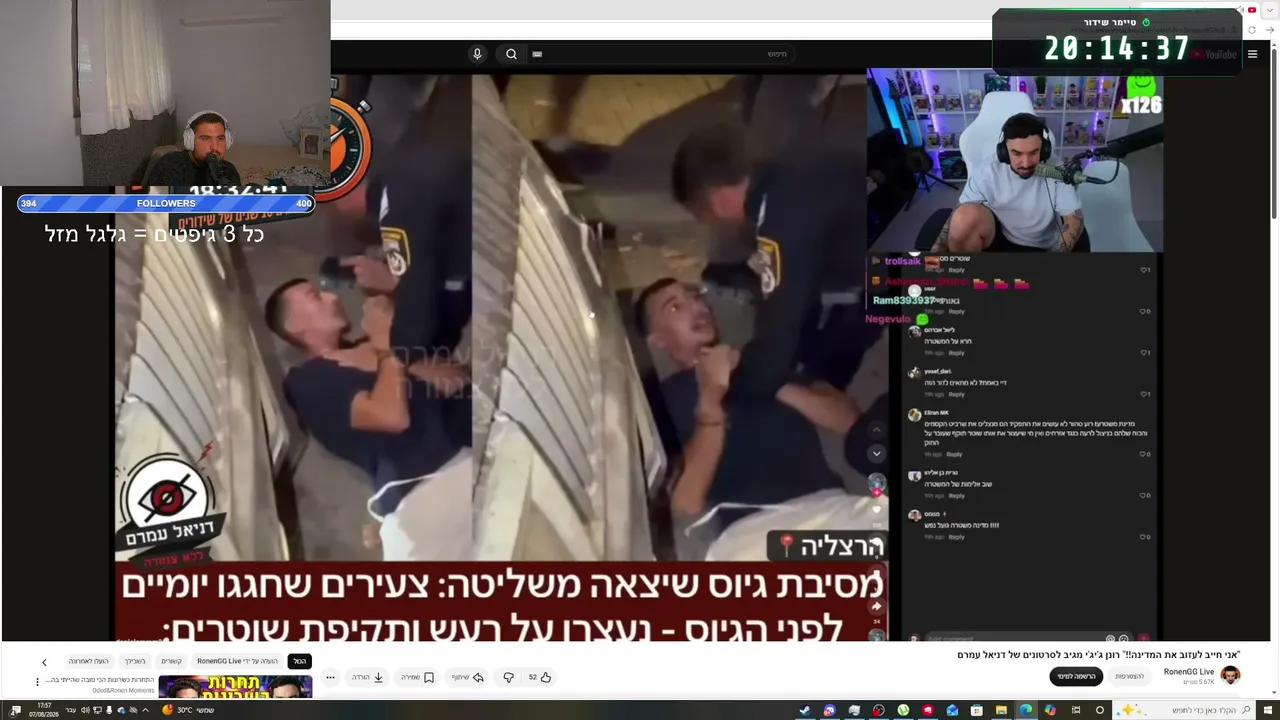
Task: Open the Mail app on taskbar
Action: point(952,710)
